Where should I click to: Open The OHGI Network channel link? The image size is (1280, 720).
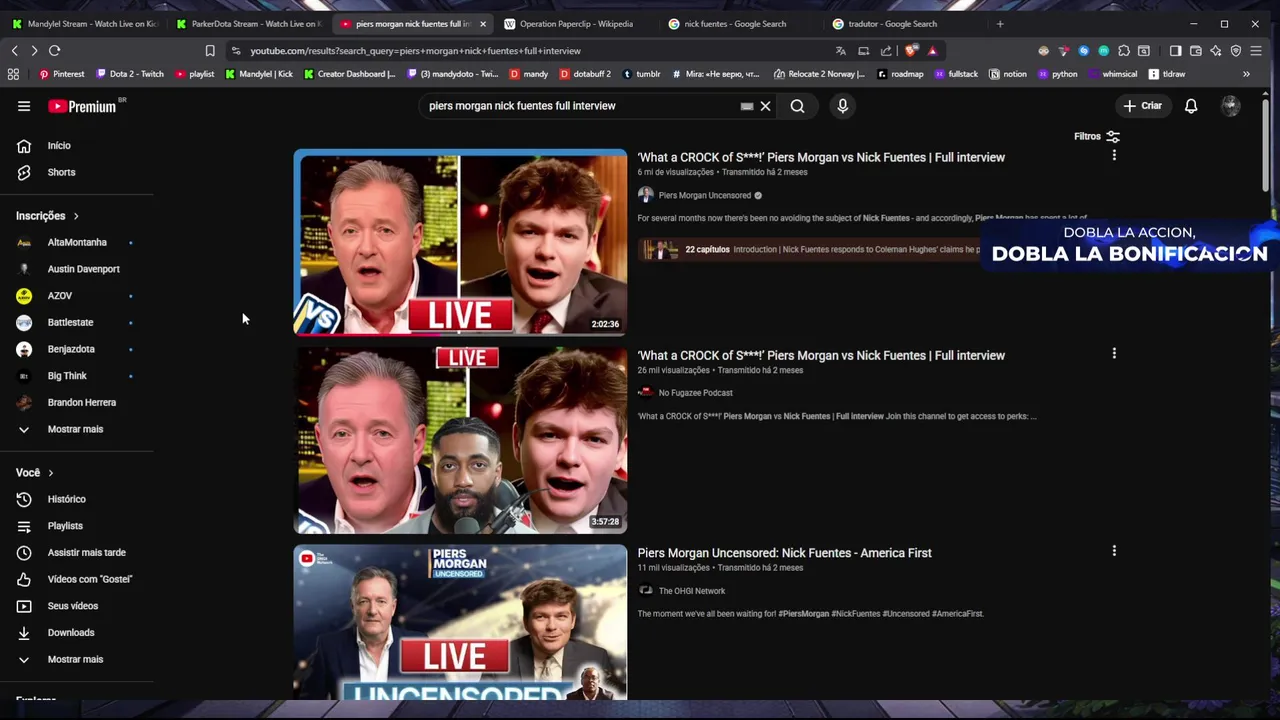tap(692, 591)
